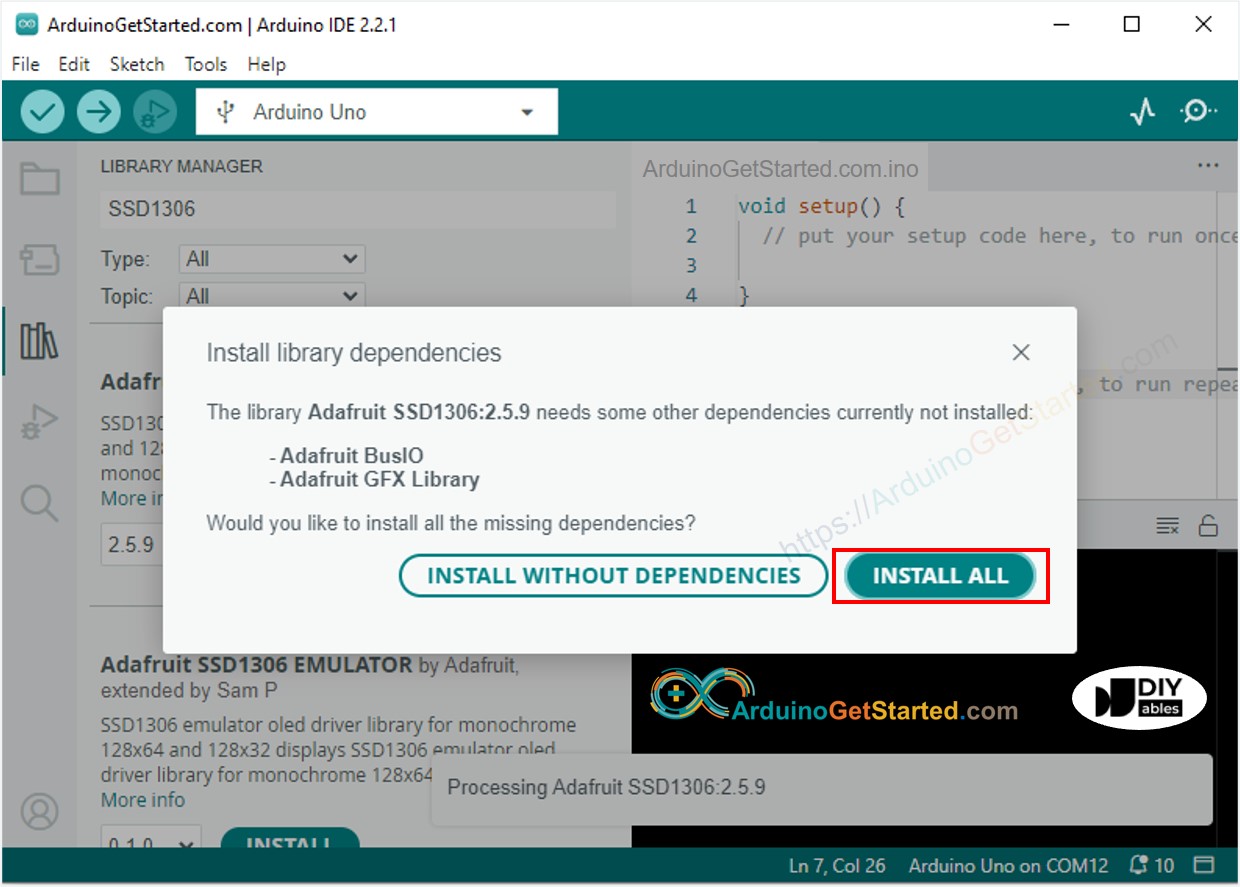Open the Search sidebar icon
Screen dimensions: 1240x887
pyautogui.click(x=39, y=503)
